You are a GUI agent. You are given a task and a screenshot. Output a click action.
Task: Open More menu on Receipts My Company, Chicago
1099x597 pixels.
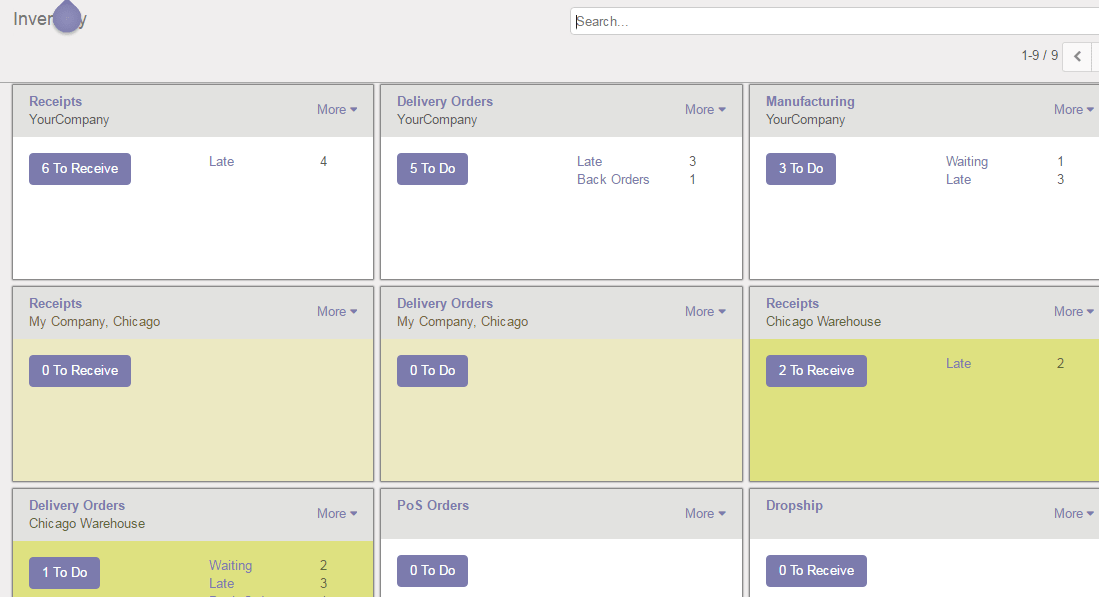point(336,311)
